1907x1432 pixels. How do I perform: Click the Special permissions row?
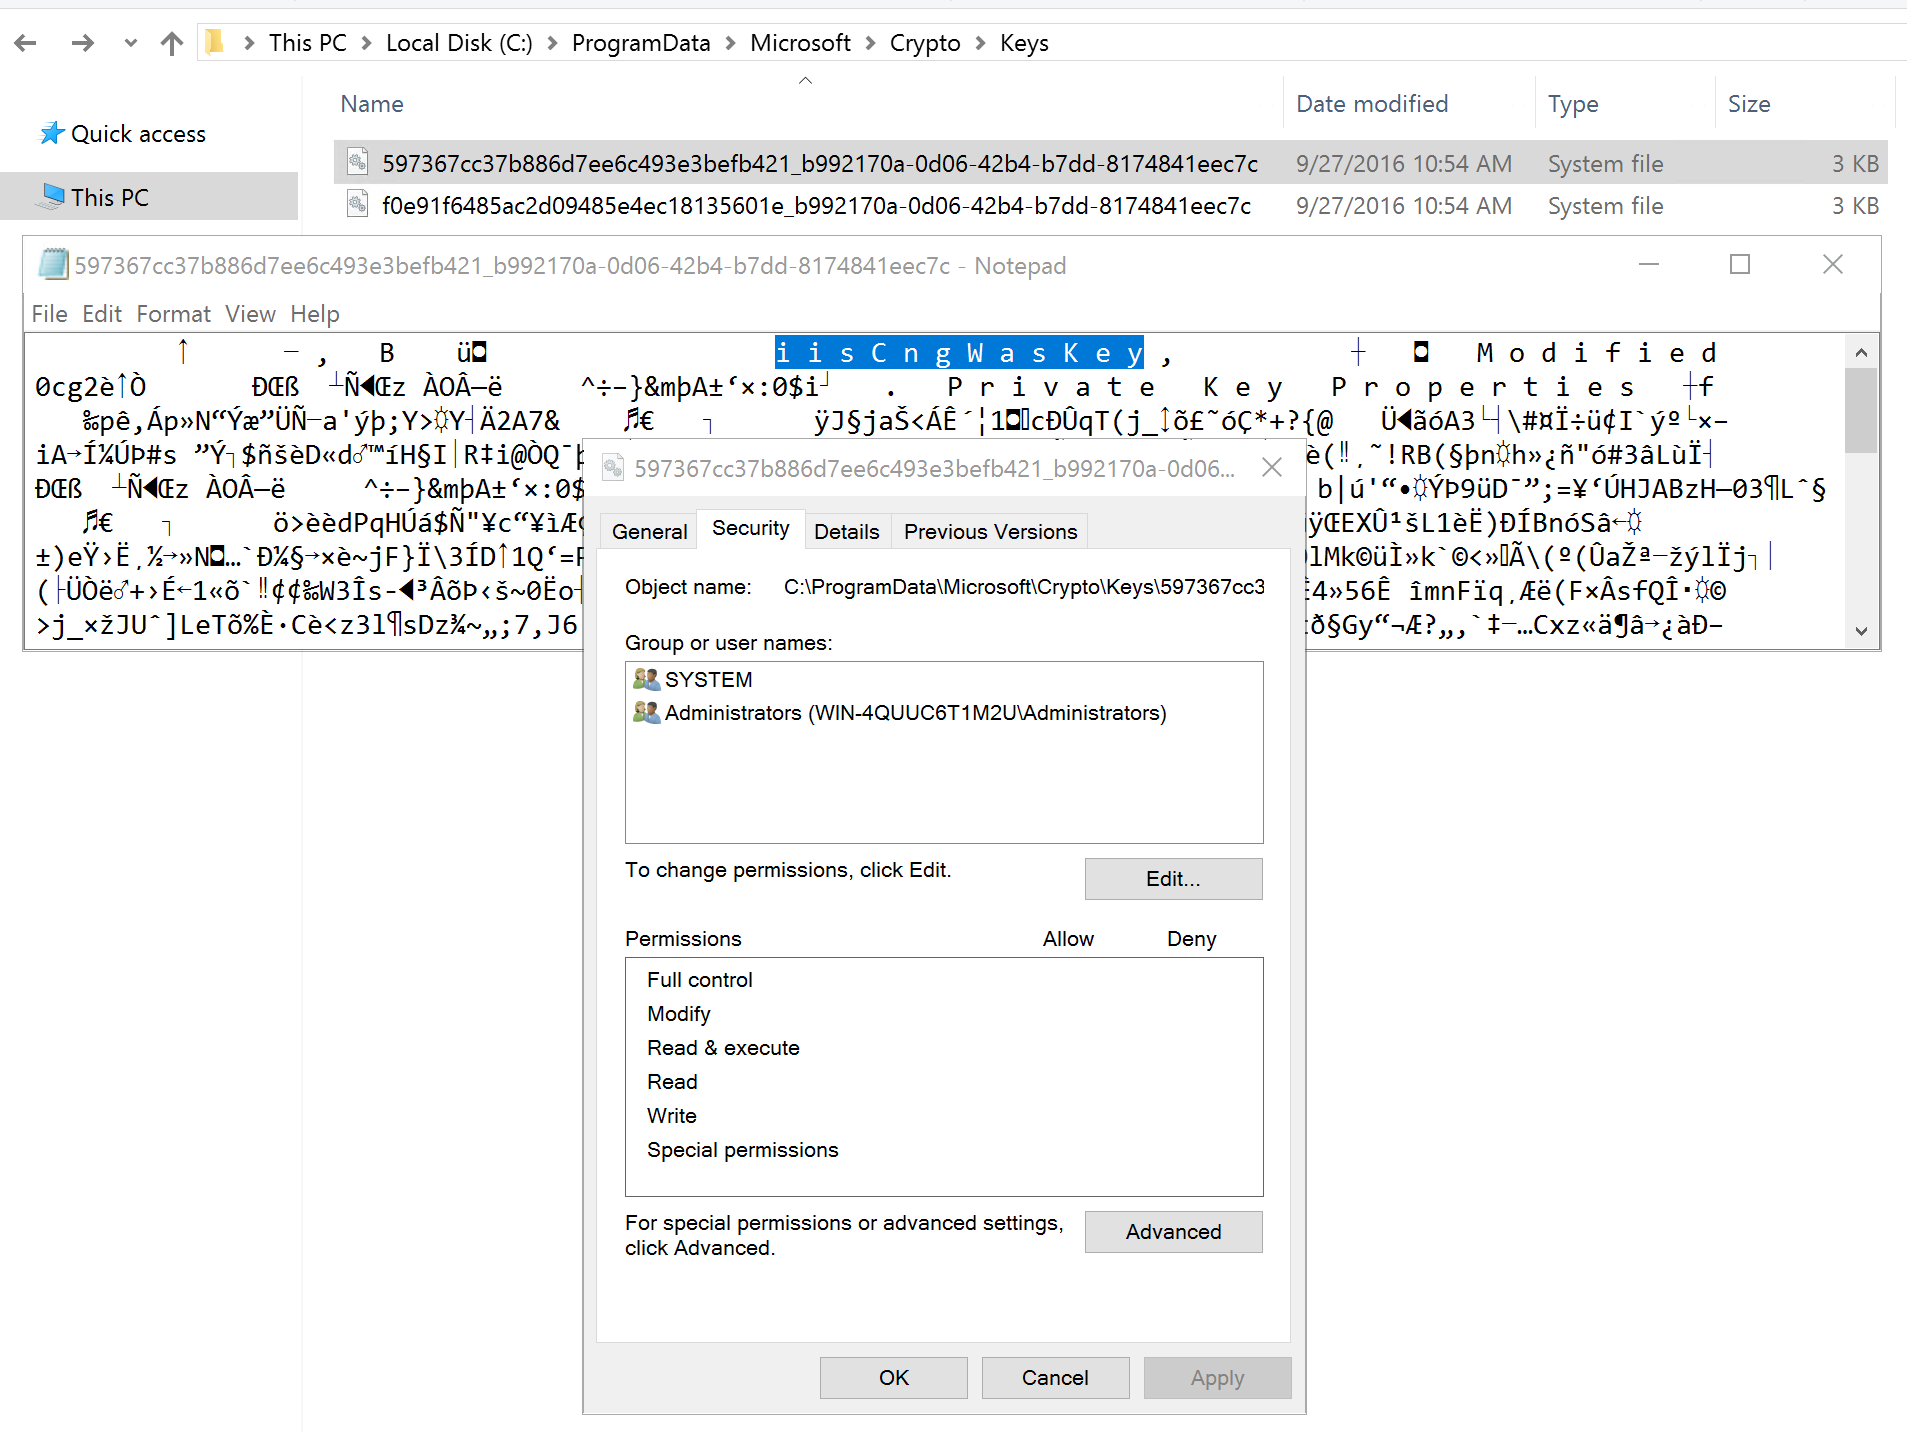[944, 1150]
